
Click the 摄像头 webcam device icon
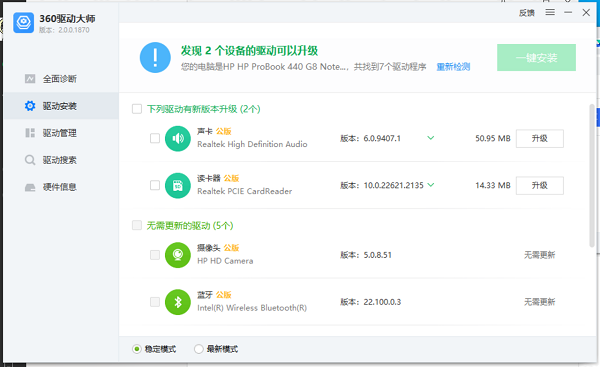[178, 255]
